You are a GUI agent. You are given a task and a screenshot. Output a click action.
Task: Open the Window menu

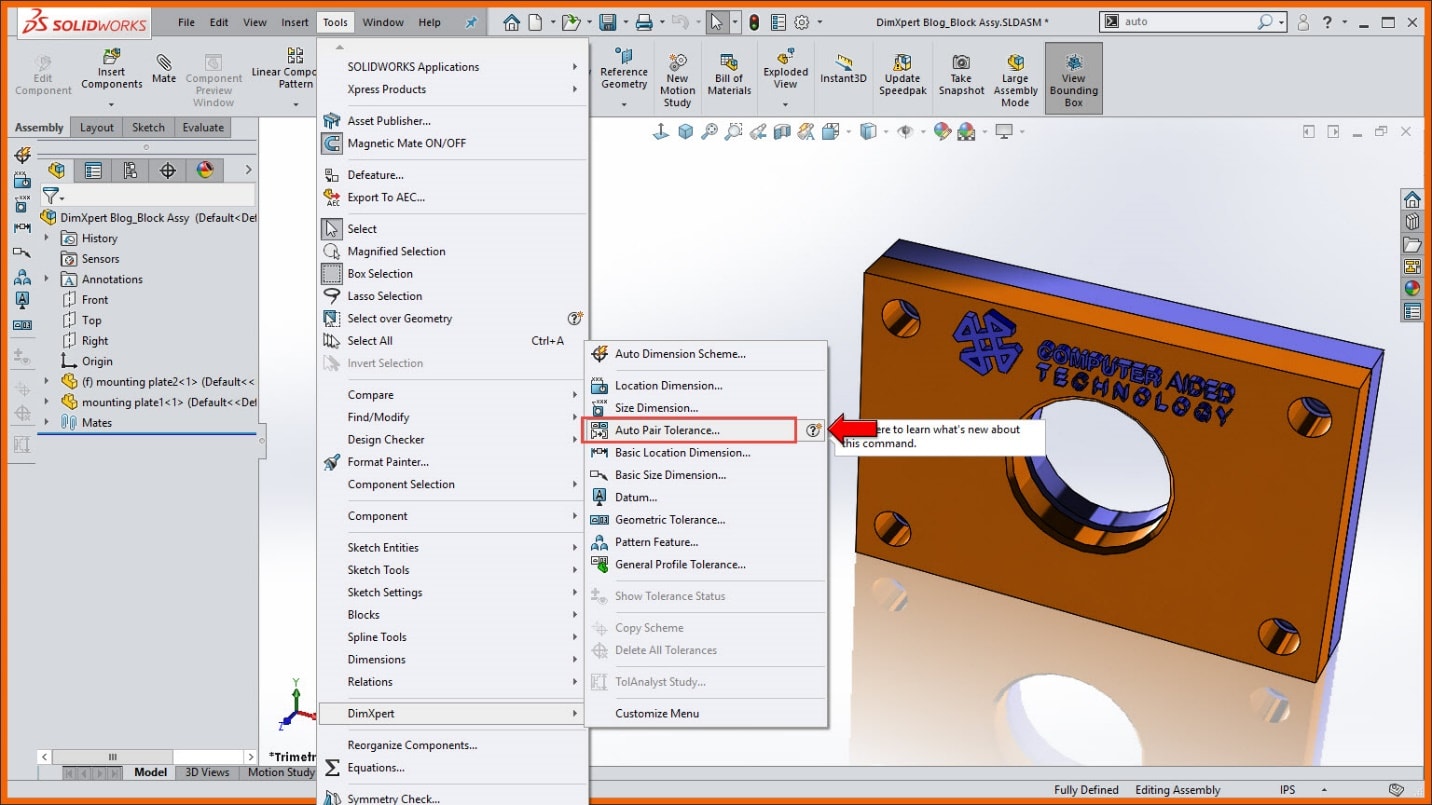(x=383, y=22)
